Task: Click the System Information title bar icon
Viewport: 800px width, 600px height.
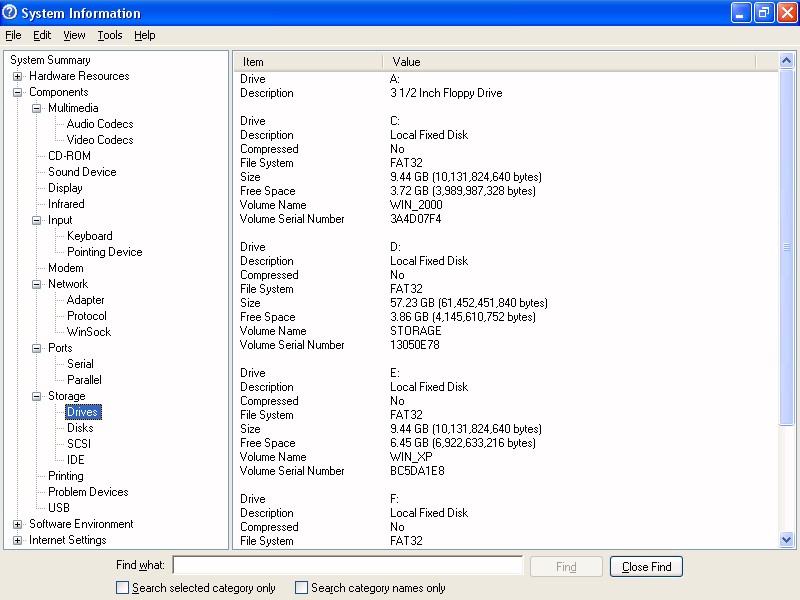Action: [x=10, y=13]
